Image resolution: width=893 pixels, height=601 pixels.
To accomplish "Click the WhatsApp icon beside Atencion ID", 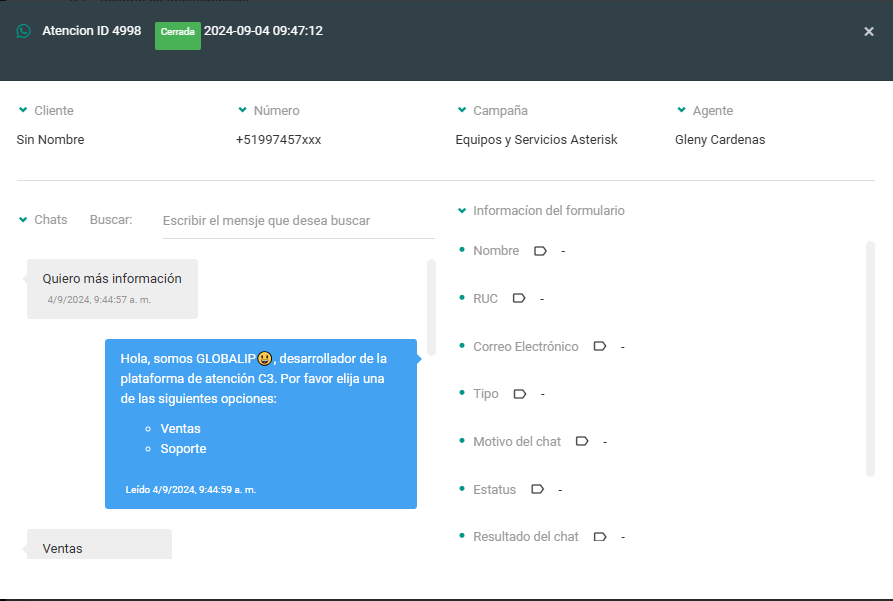I will coord(23,31).
